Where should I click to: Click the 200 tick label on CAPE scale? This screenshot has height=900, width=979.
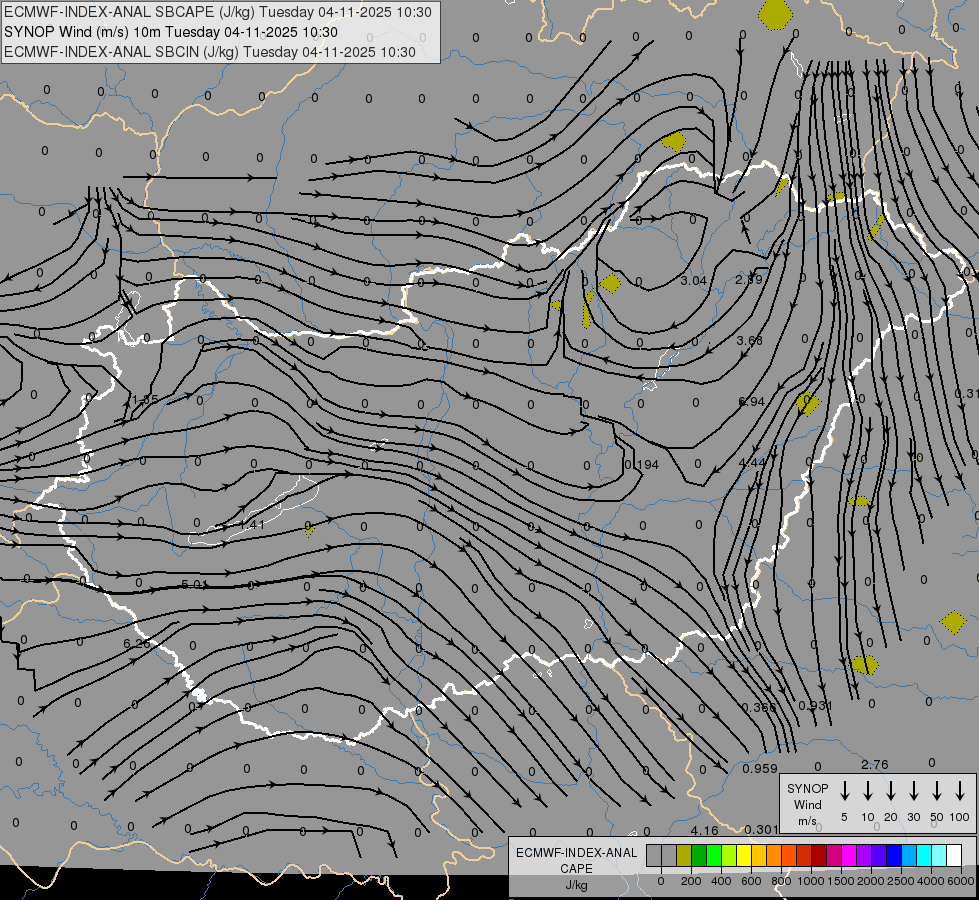691,881
